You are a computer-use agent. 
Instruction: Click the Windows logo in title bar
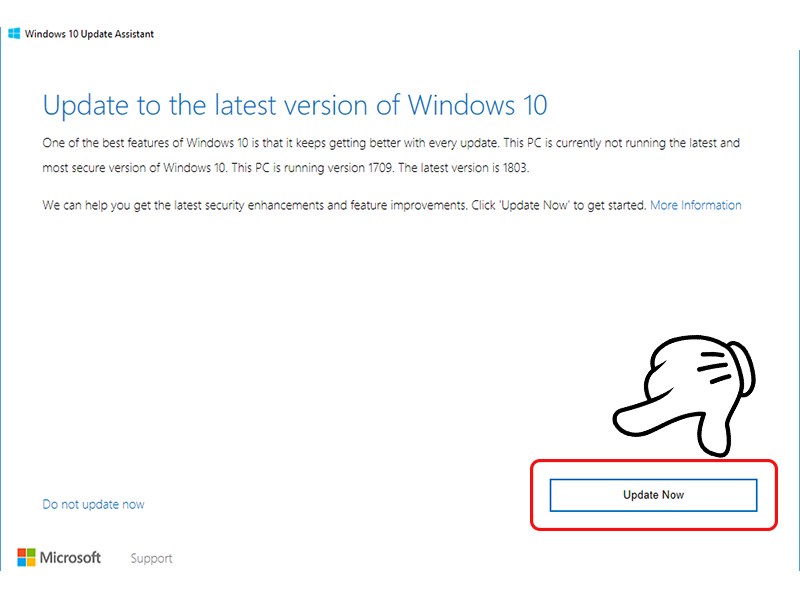(14, 34)
